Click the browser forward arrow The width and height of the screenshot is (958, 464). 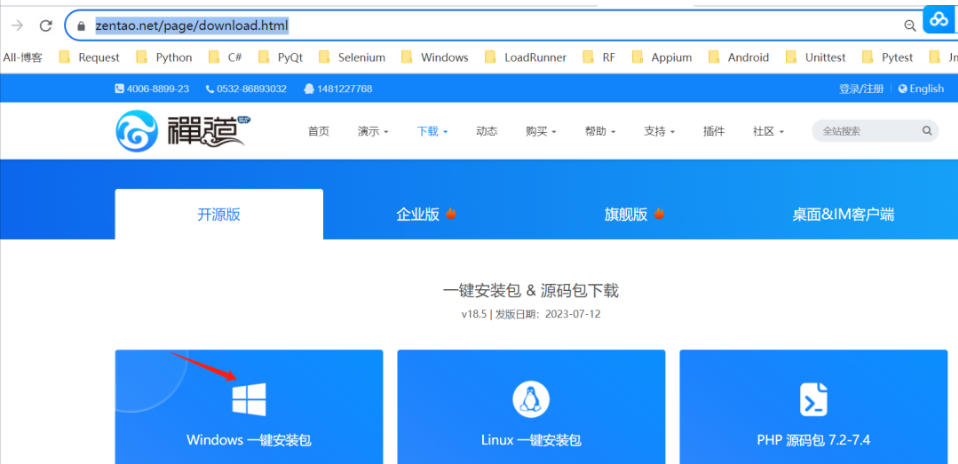[x=18, y=26]
